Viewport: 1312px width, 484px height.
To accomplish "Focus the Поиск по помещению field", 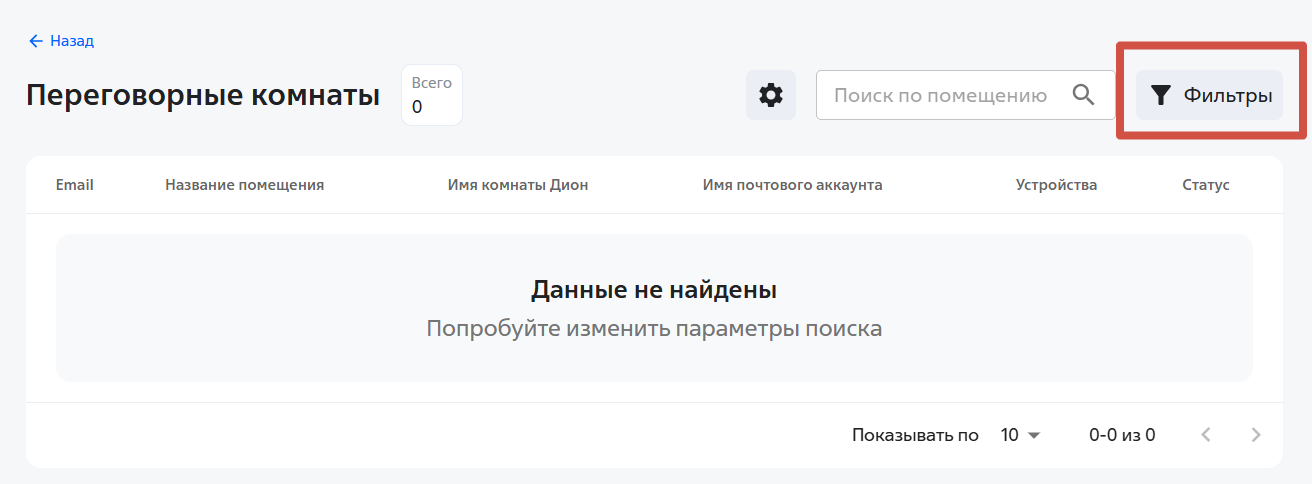I will 965,95.
